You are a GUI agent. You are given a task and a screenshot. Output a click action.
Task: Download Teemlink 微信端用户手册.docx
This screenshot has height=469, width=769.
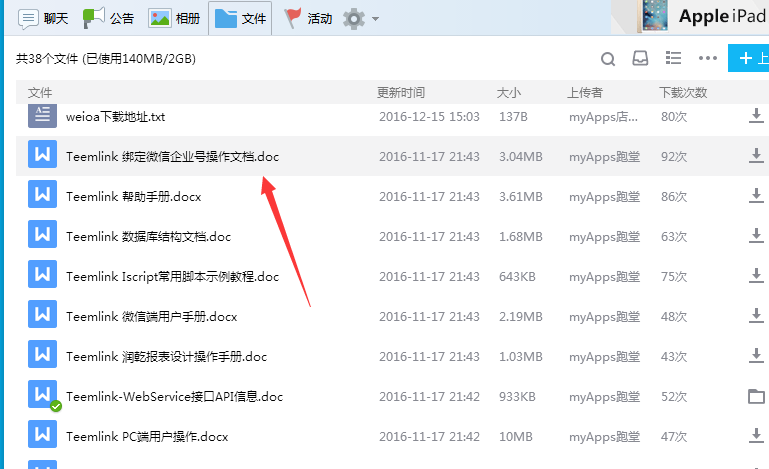click(756, 316)
